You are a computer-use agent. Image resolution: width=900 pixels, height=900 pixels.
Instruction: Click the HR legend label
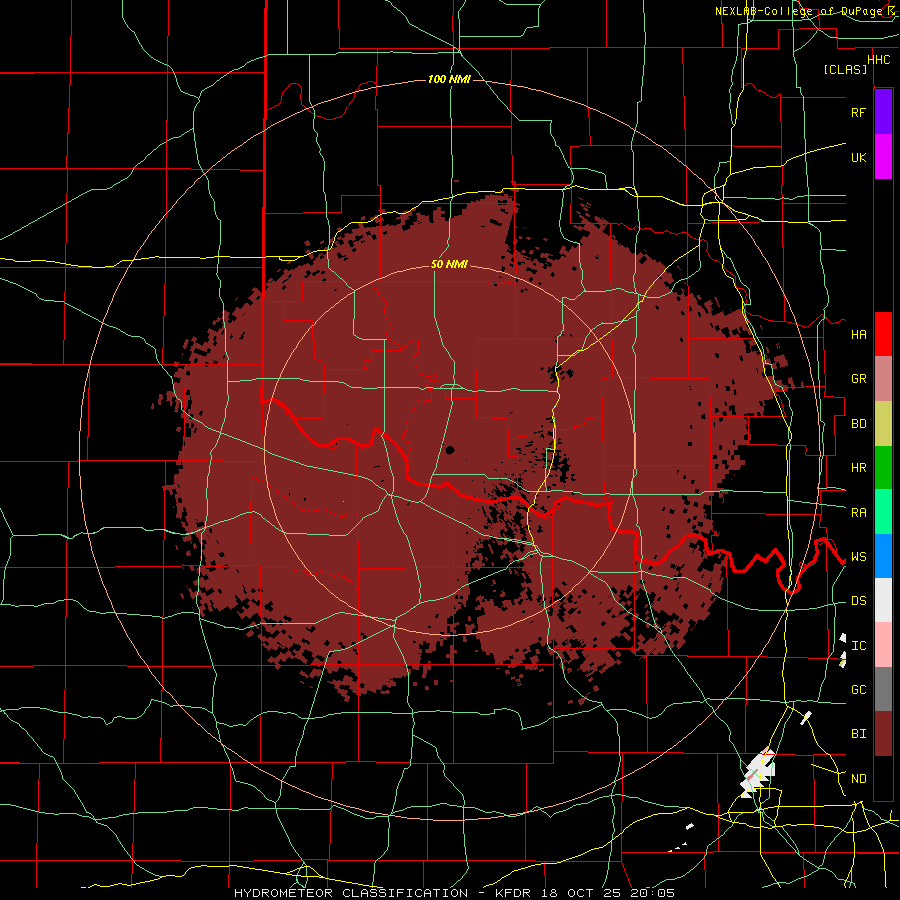point(858,468)
